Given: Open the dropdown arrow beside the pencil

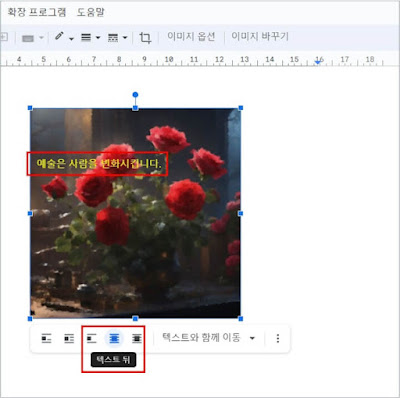Looking at the screenshot, I should click(x=71, y=39).
